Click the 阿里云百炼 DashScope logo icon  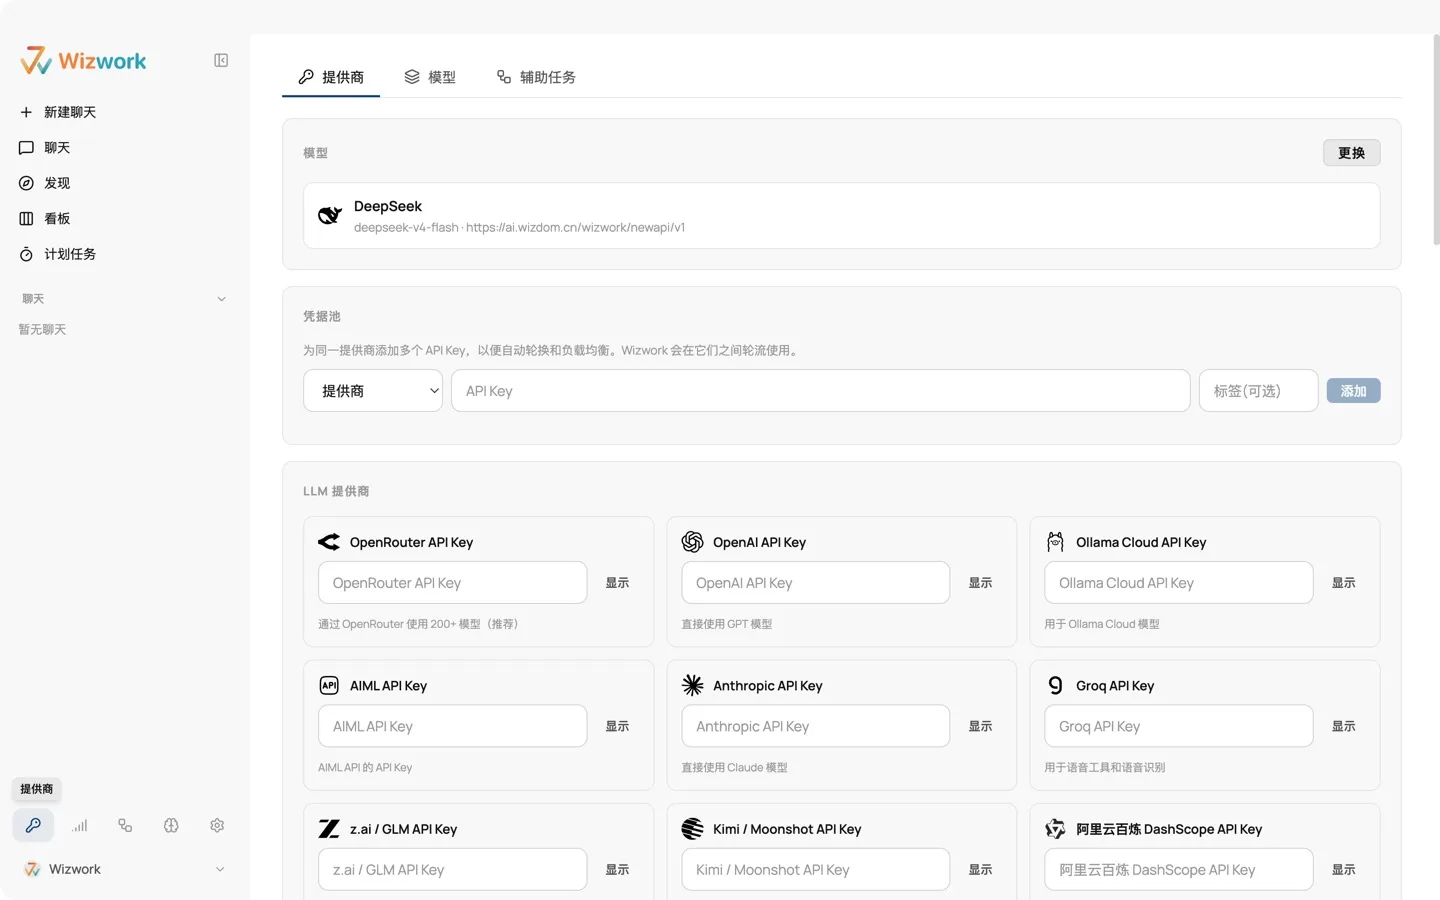click(1055, 829)
